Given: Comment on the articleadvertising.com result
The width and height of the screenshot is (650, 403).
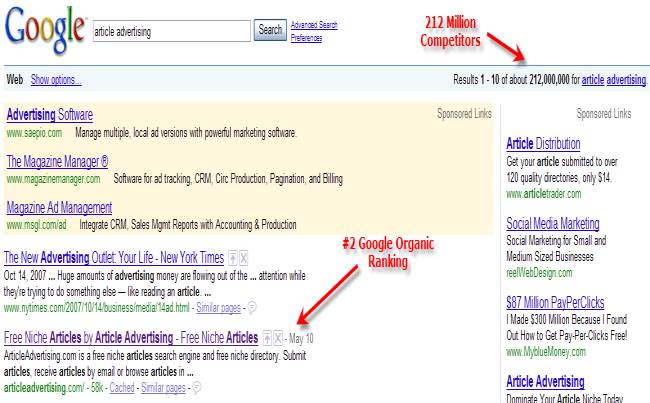Looking at the screenshot, I should (x=197, y=388).
